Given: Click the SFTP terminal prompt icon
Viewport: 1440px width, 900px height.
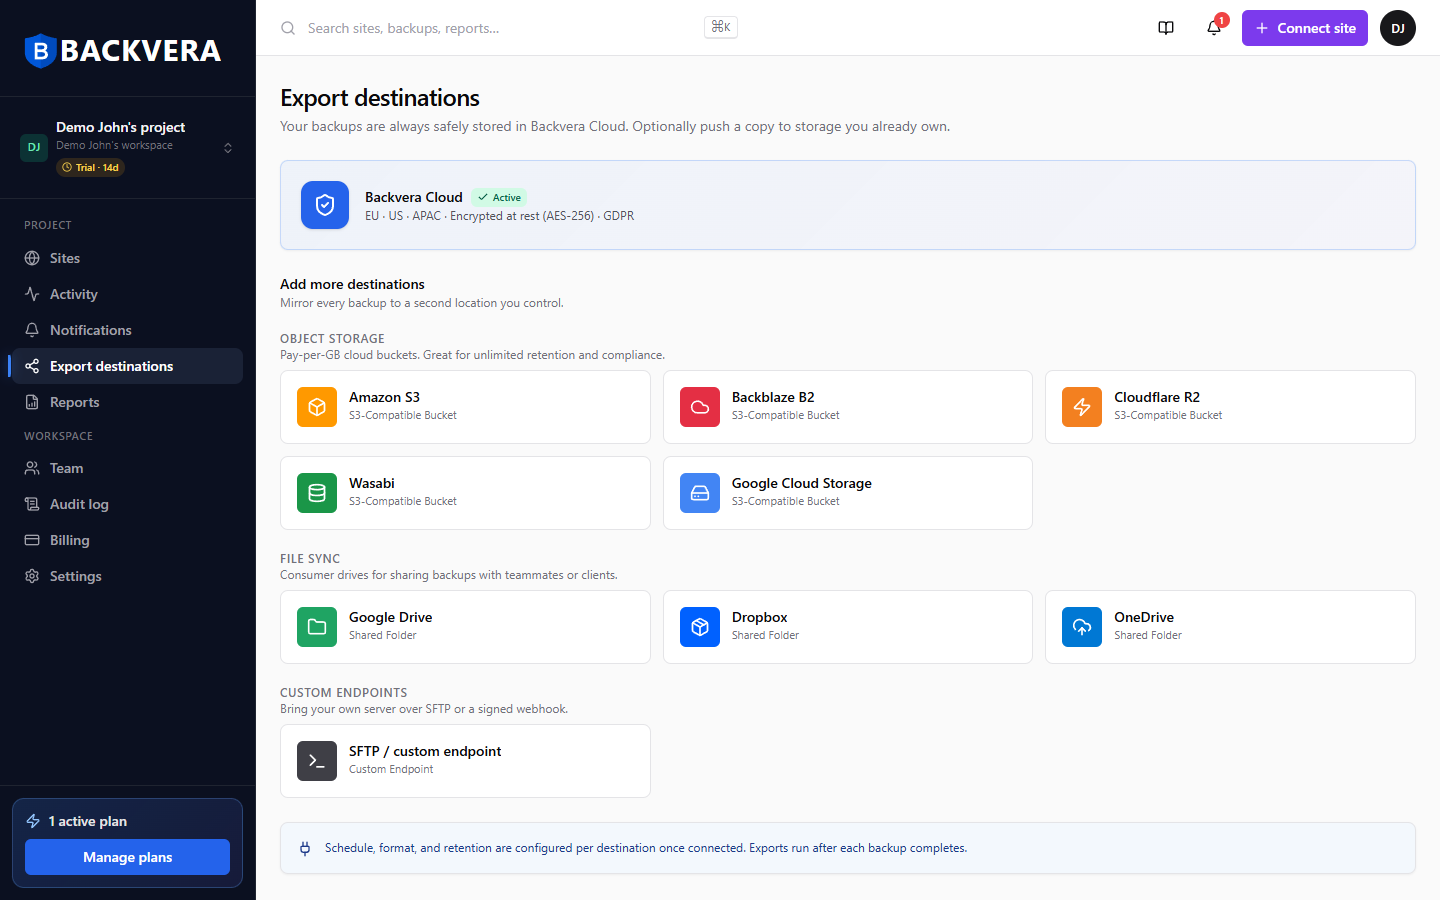Looking at the screenshot, I should point(317,761).
